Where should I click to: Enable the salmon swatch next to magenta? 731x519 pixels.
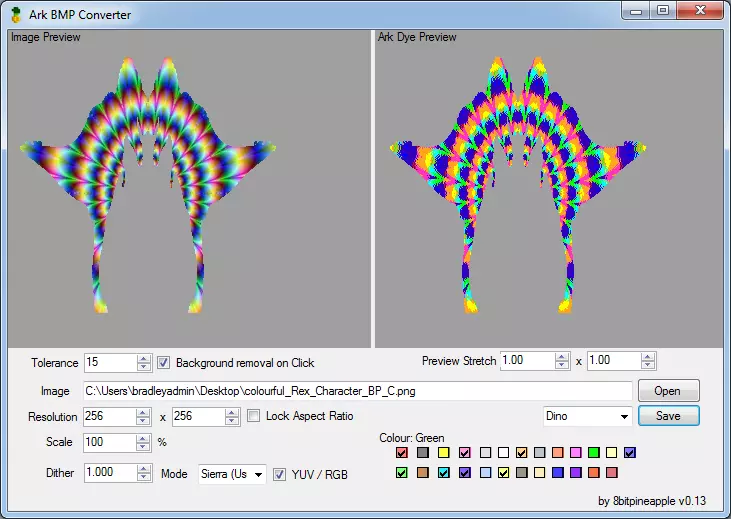(558, 452)
